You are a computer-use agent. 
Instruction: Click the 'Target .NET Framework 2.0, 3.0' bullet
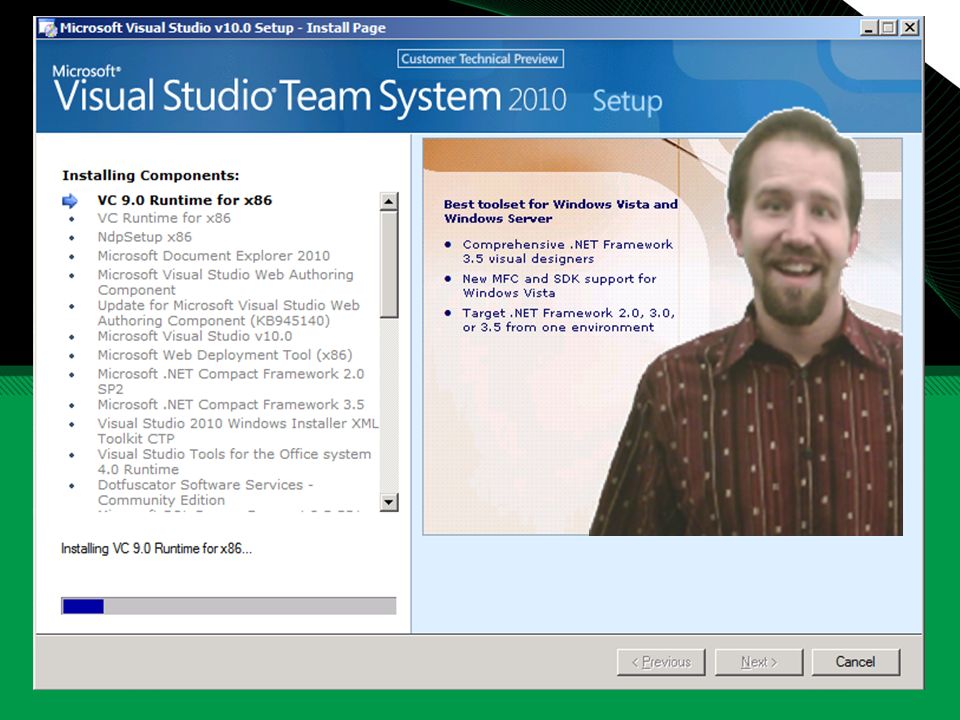coord(569,320)
